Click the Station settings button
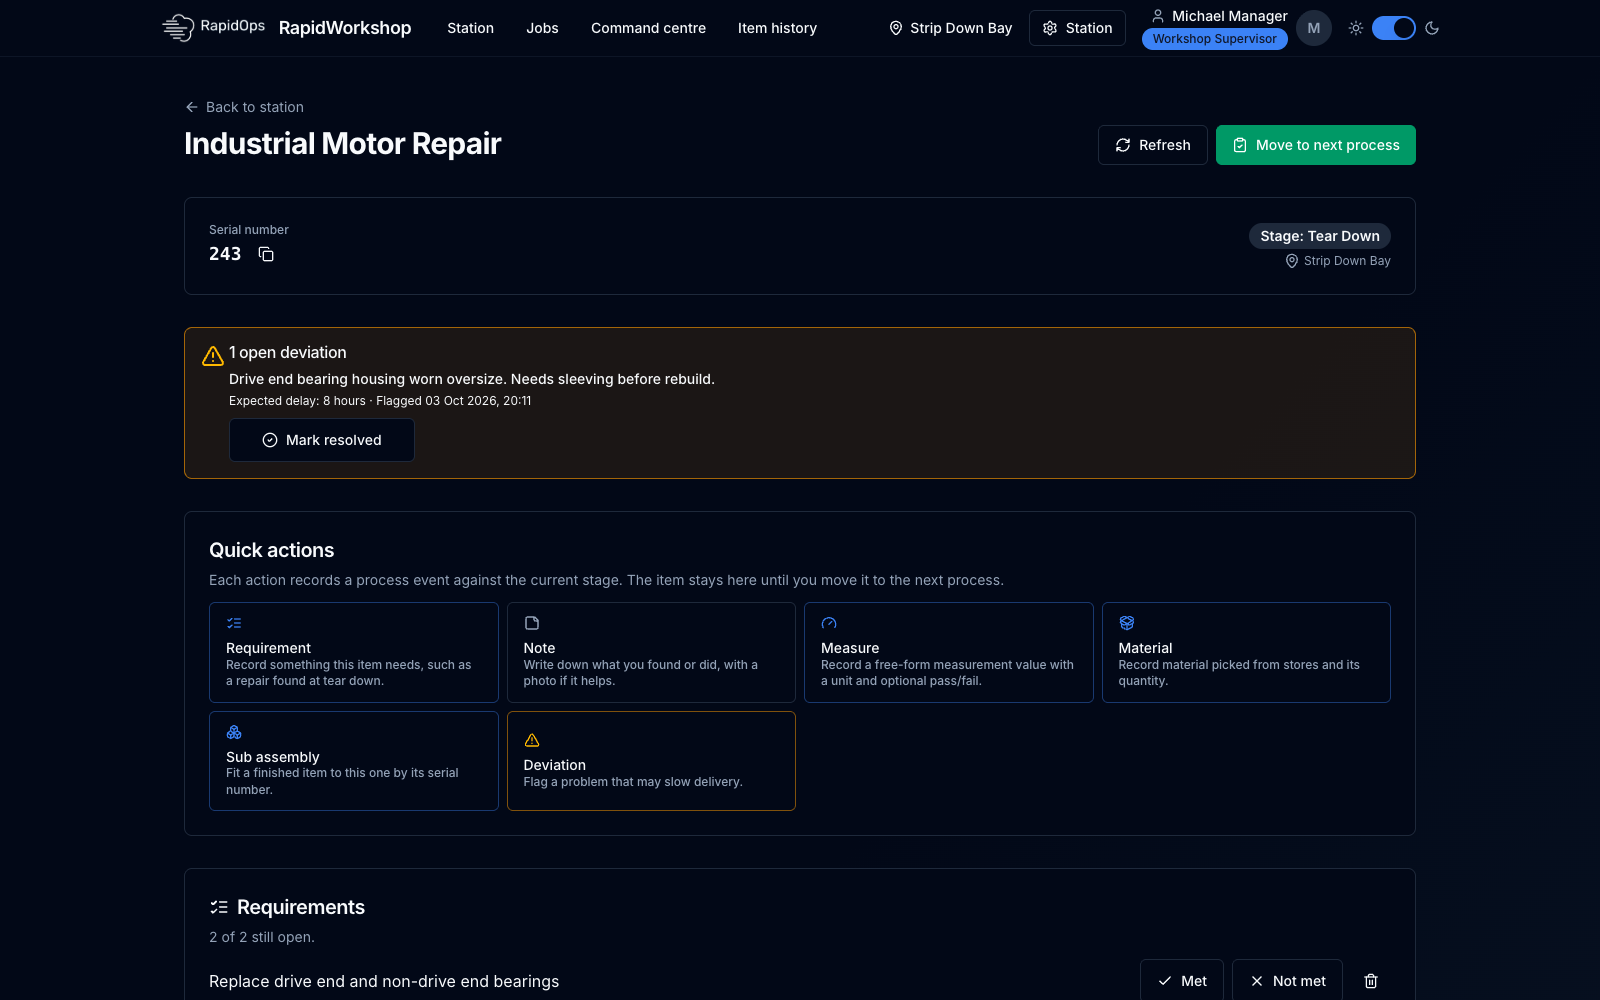 (1077, 28)
